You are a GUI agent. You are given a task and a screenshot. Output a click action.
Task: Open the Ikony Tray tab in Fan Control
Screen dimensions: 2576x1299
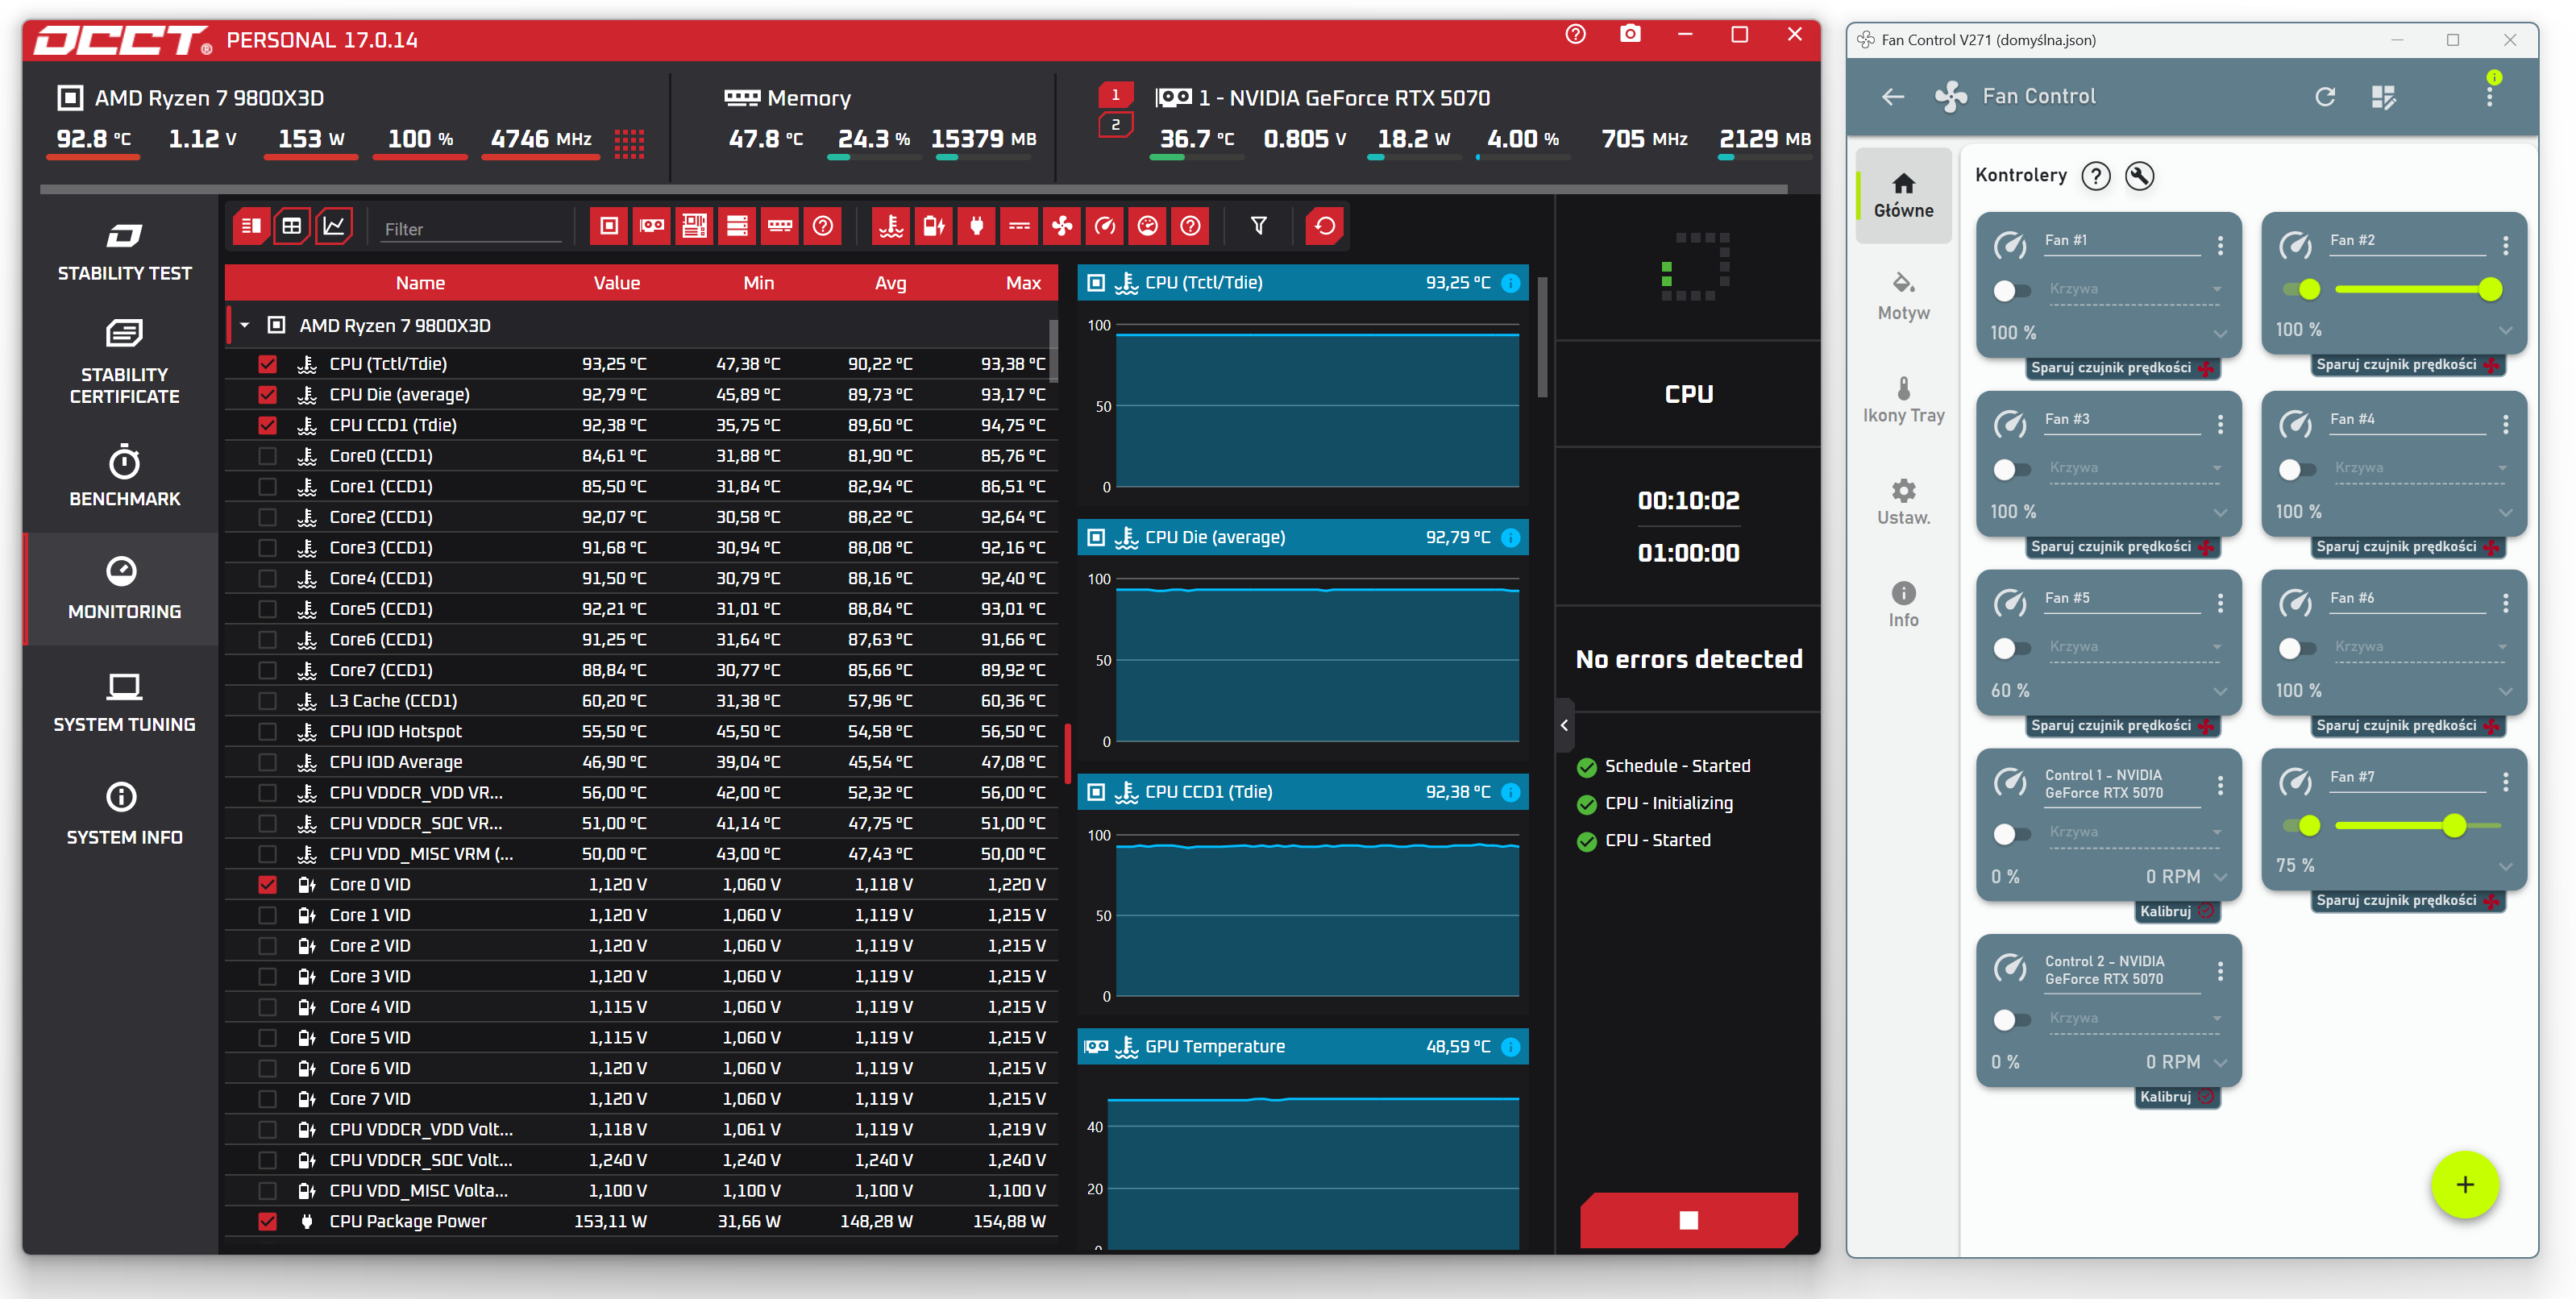pyautogui.click(x=1903, y=400)
